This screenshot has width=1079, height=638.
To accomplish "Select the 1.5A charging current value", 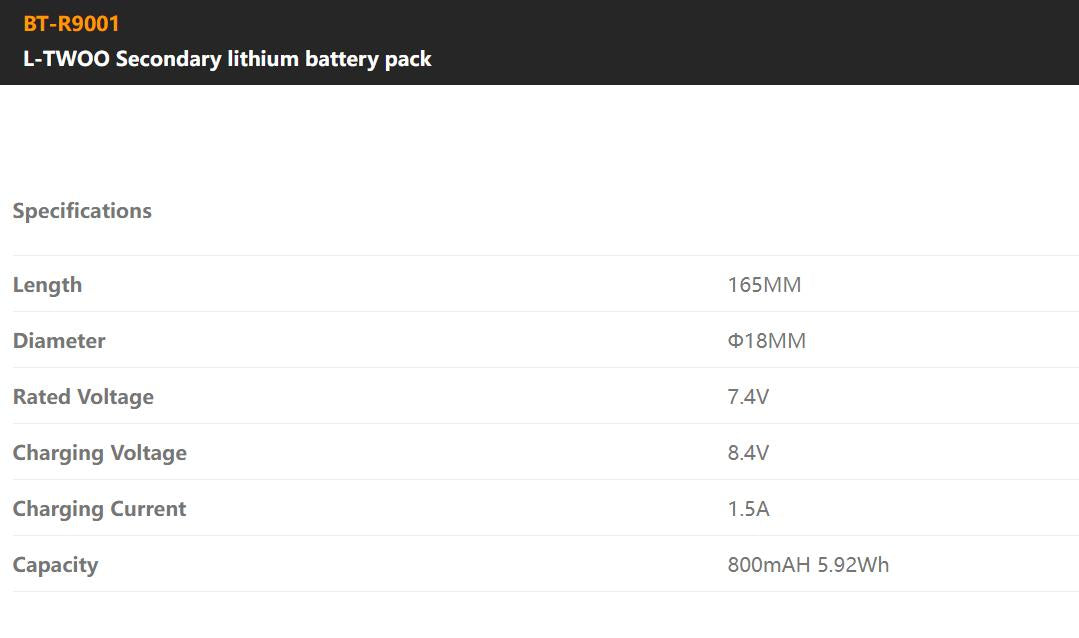I will coord(748,509).
